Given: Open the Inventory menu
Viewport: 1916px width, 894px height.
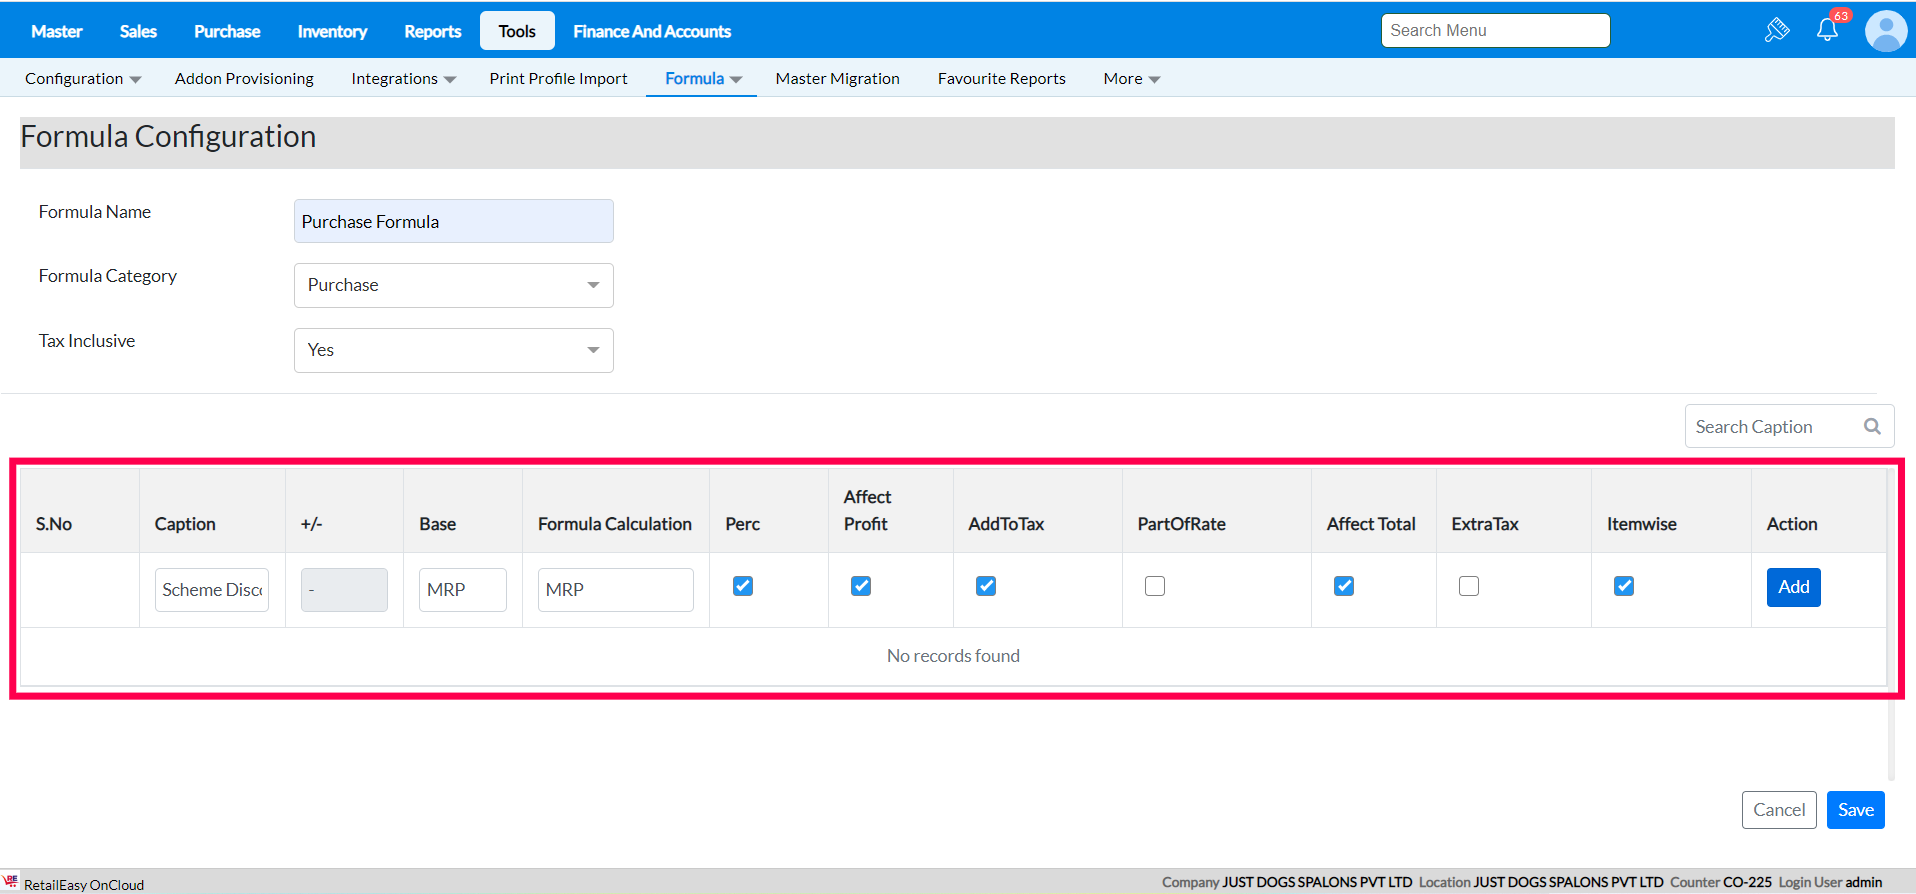Looking at the screenshot, I should (332, 31).
